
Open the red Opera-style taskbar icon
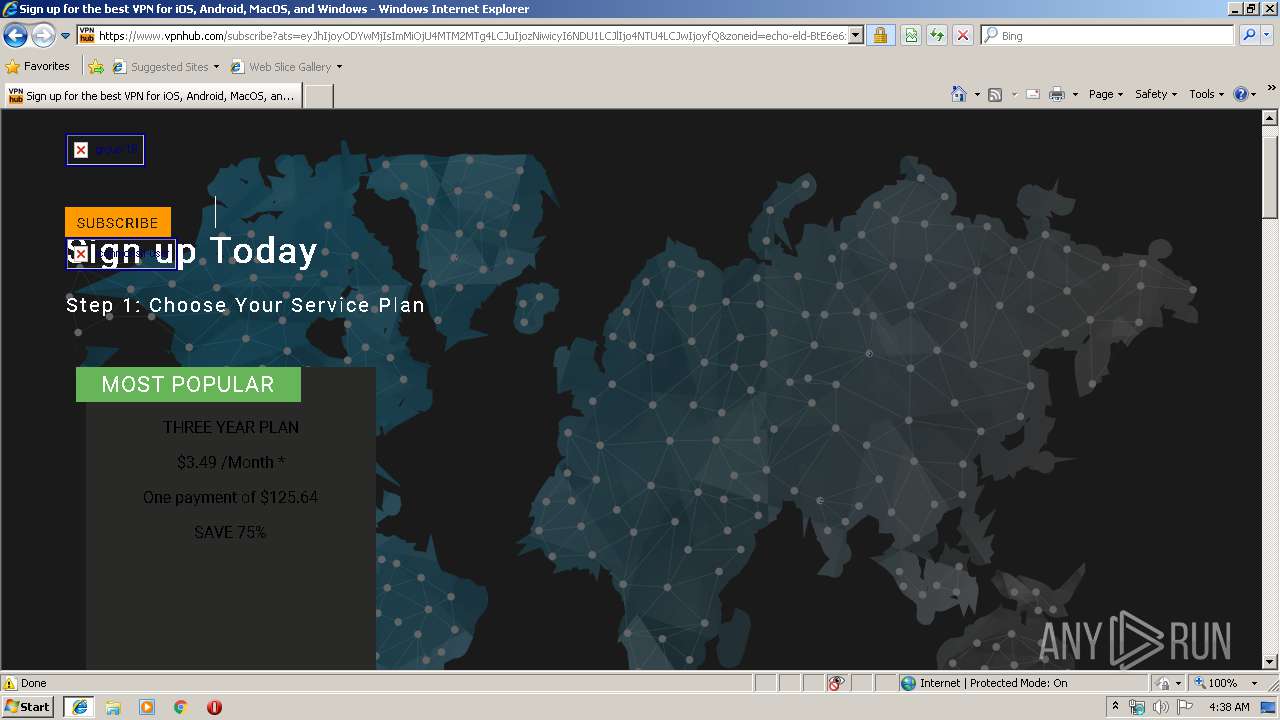point(214,707)
